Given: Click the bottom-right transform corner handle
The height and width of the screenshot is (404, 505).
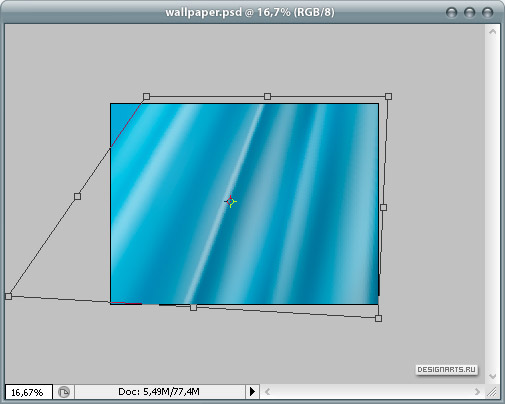Looking at the screenshot, I should click(378, 318).
